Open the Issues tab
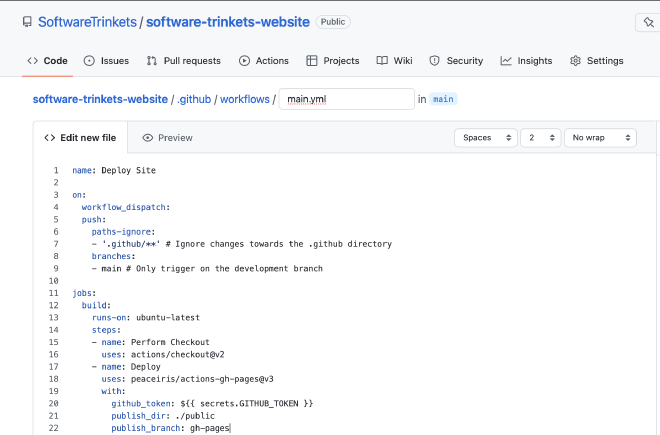Viewport: 660px width, 435px height. pyautogui.click(x=105, y=61)
